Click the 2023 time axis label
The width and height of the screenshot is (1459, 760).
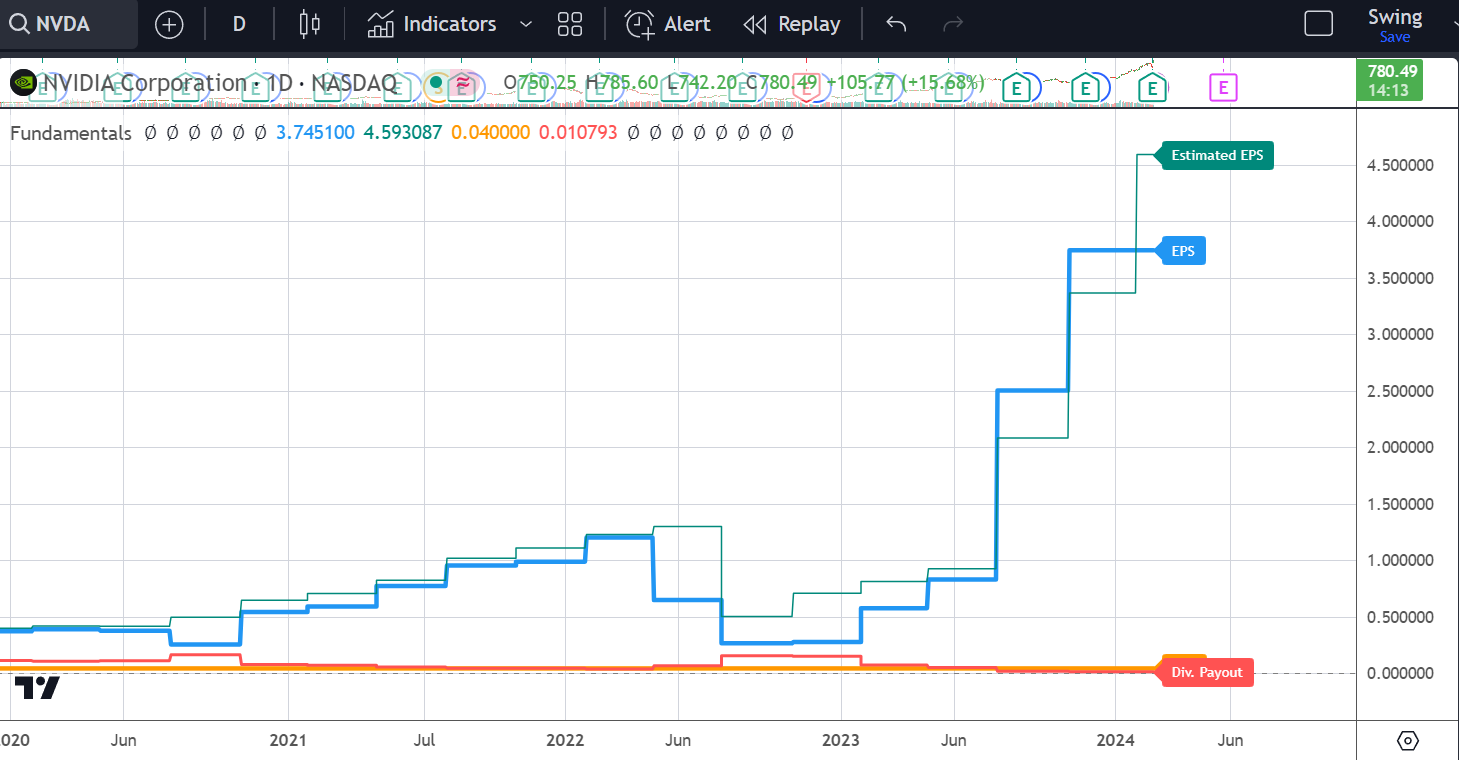tap(841, 740)
